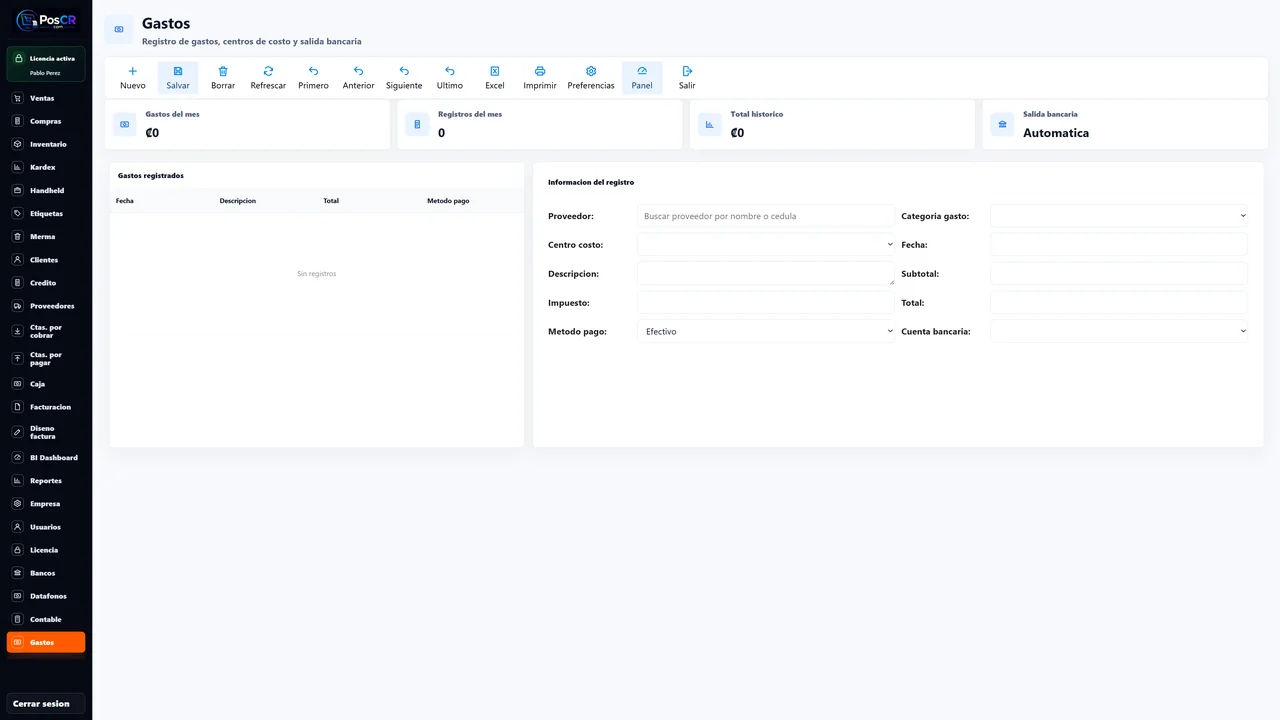Click the Impuesto field
The image size is (1280, 720).
(766, 302)
